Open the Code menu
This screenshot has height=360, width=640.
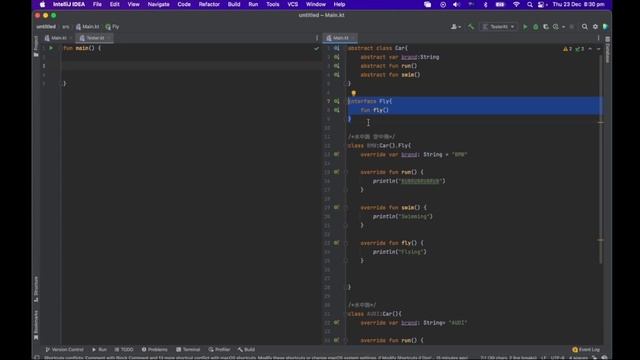(x=184, y=4)
